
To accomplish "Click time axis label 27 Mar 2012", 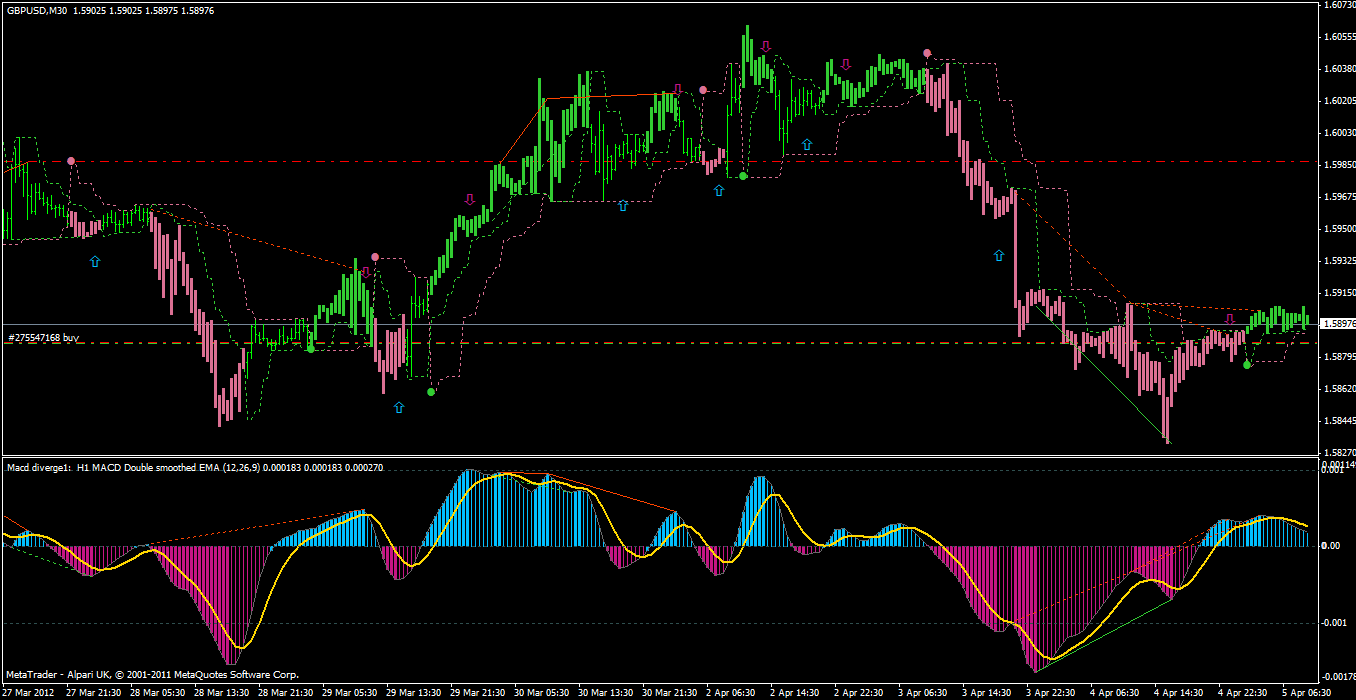I will (x=28, y=692).
